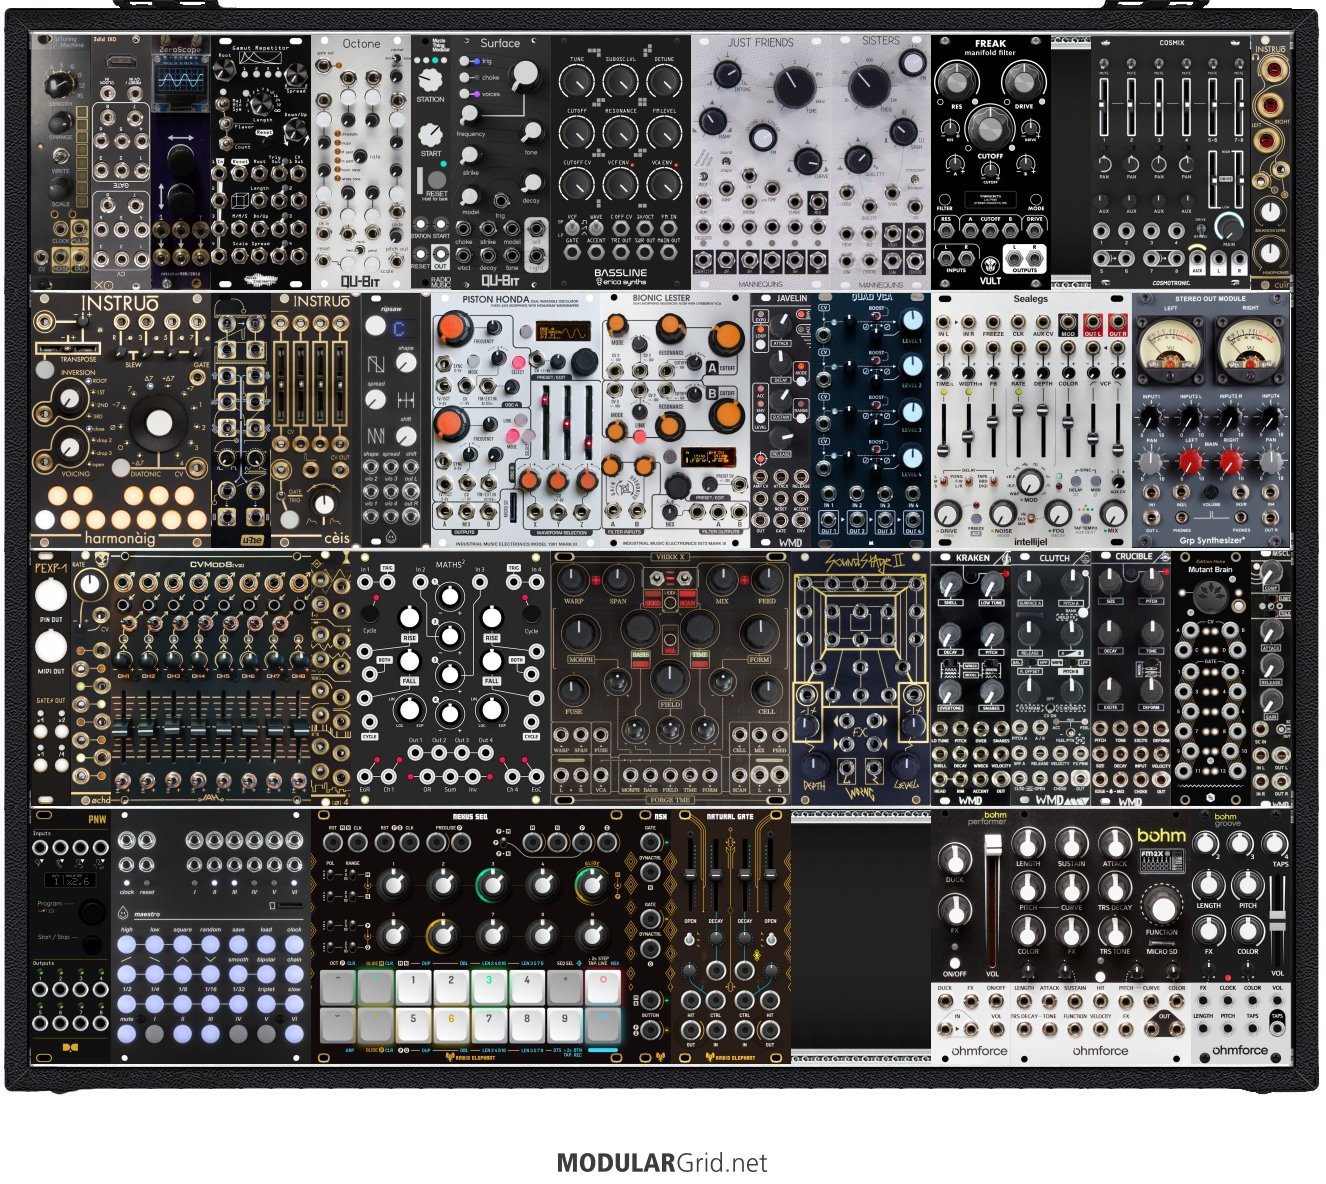Select the Sealegs module
1326x1184 pixels.
(x=1032, y=420)
